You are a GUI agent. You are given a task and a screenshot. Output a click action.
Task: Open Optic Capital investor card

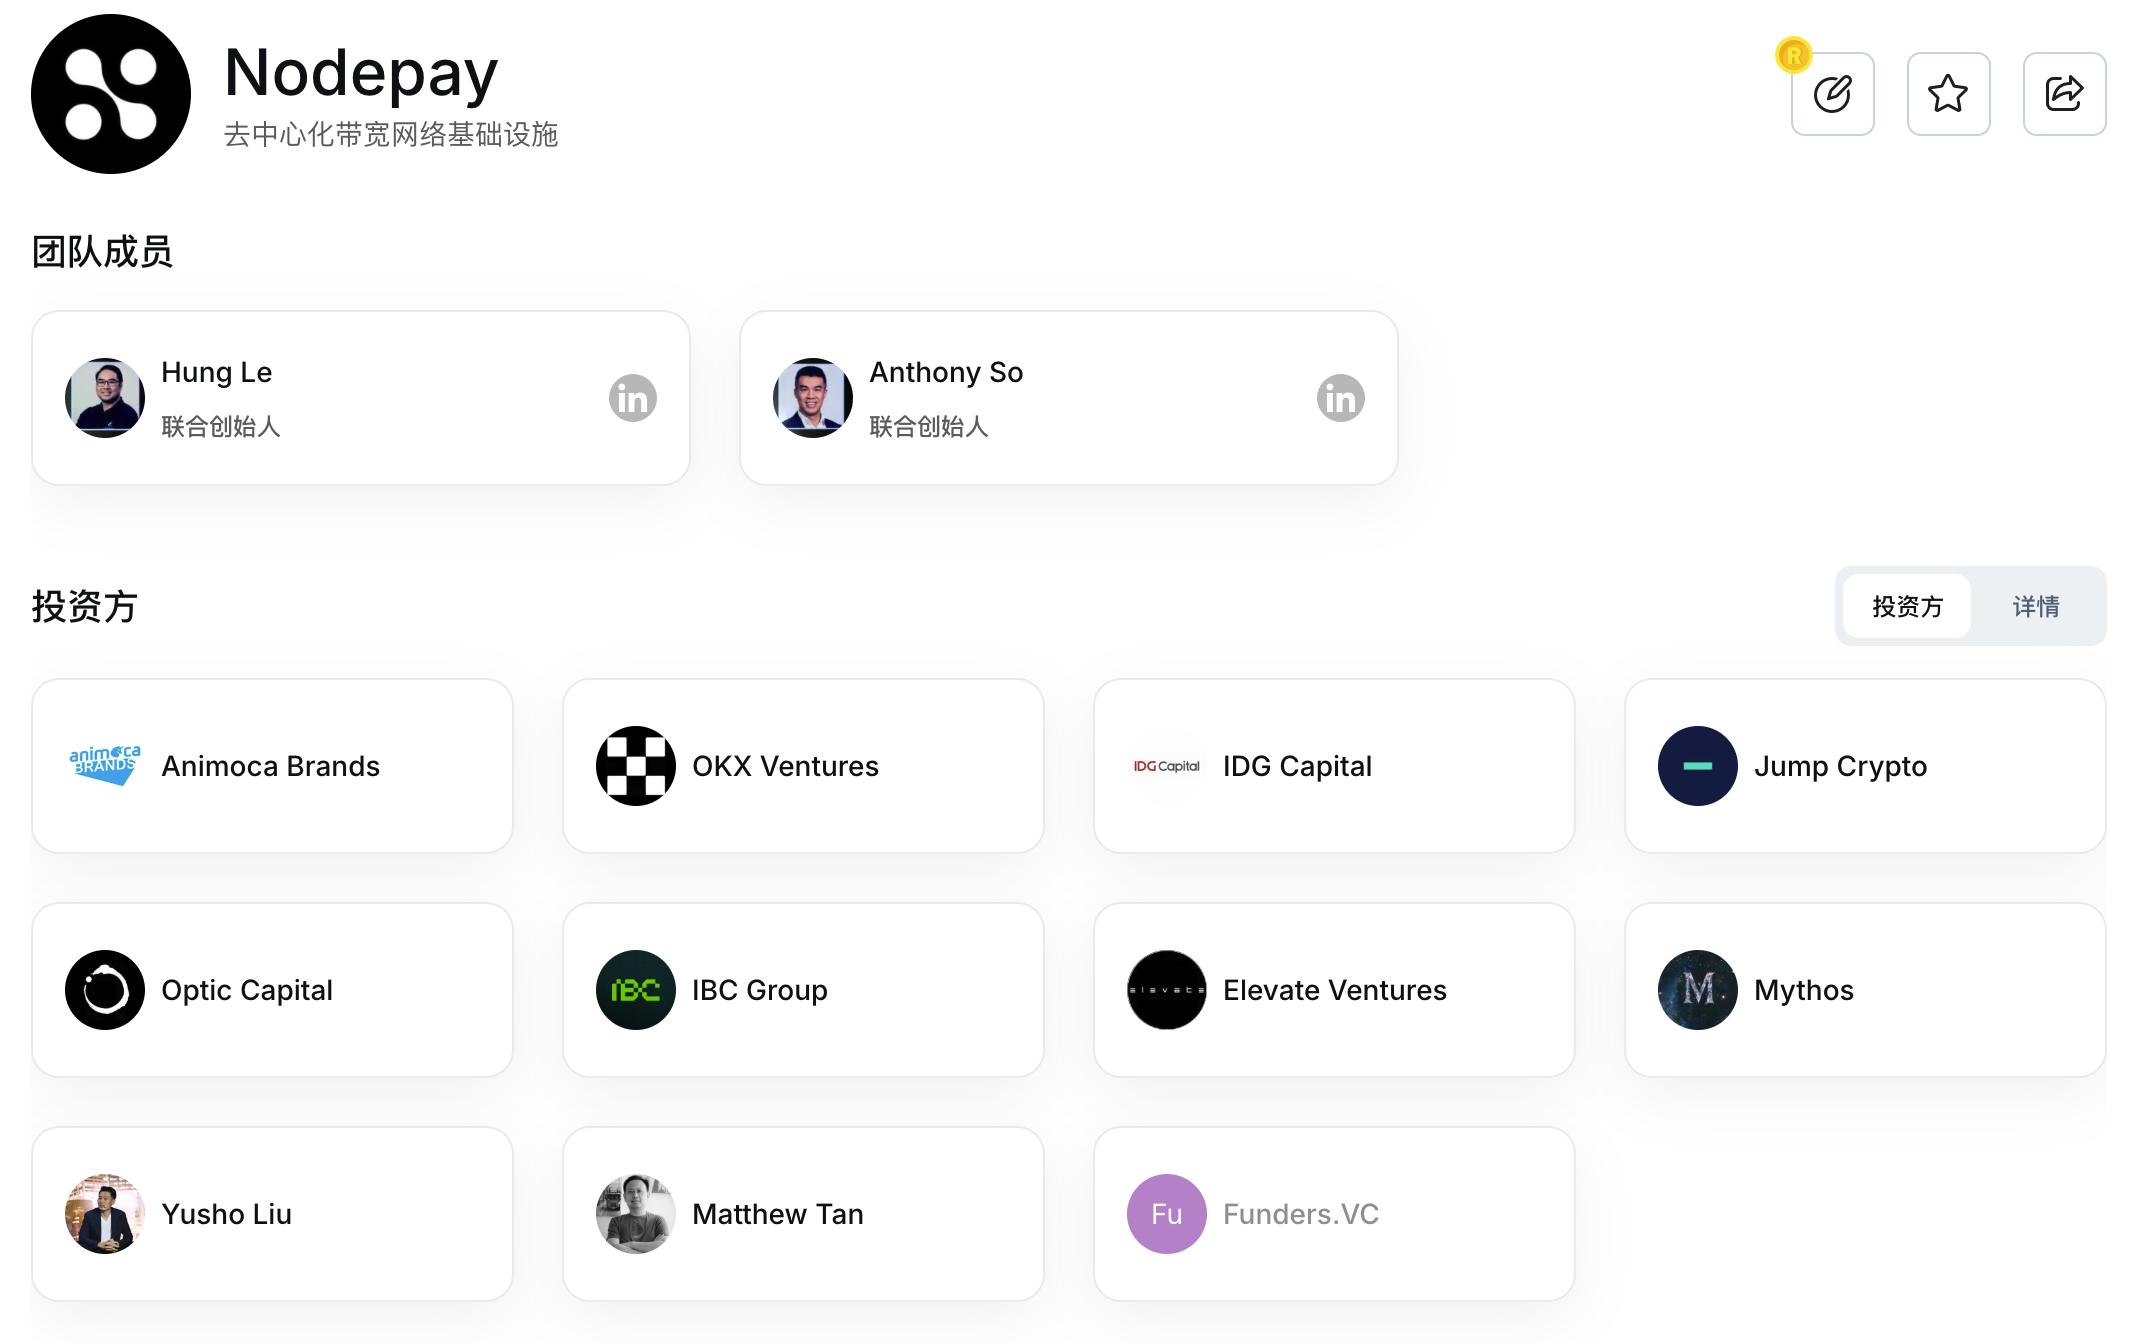272,990
